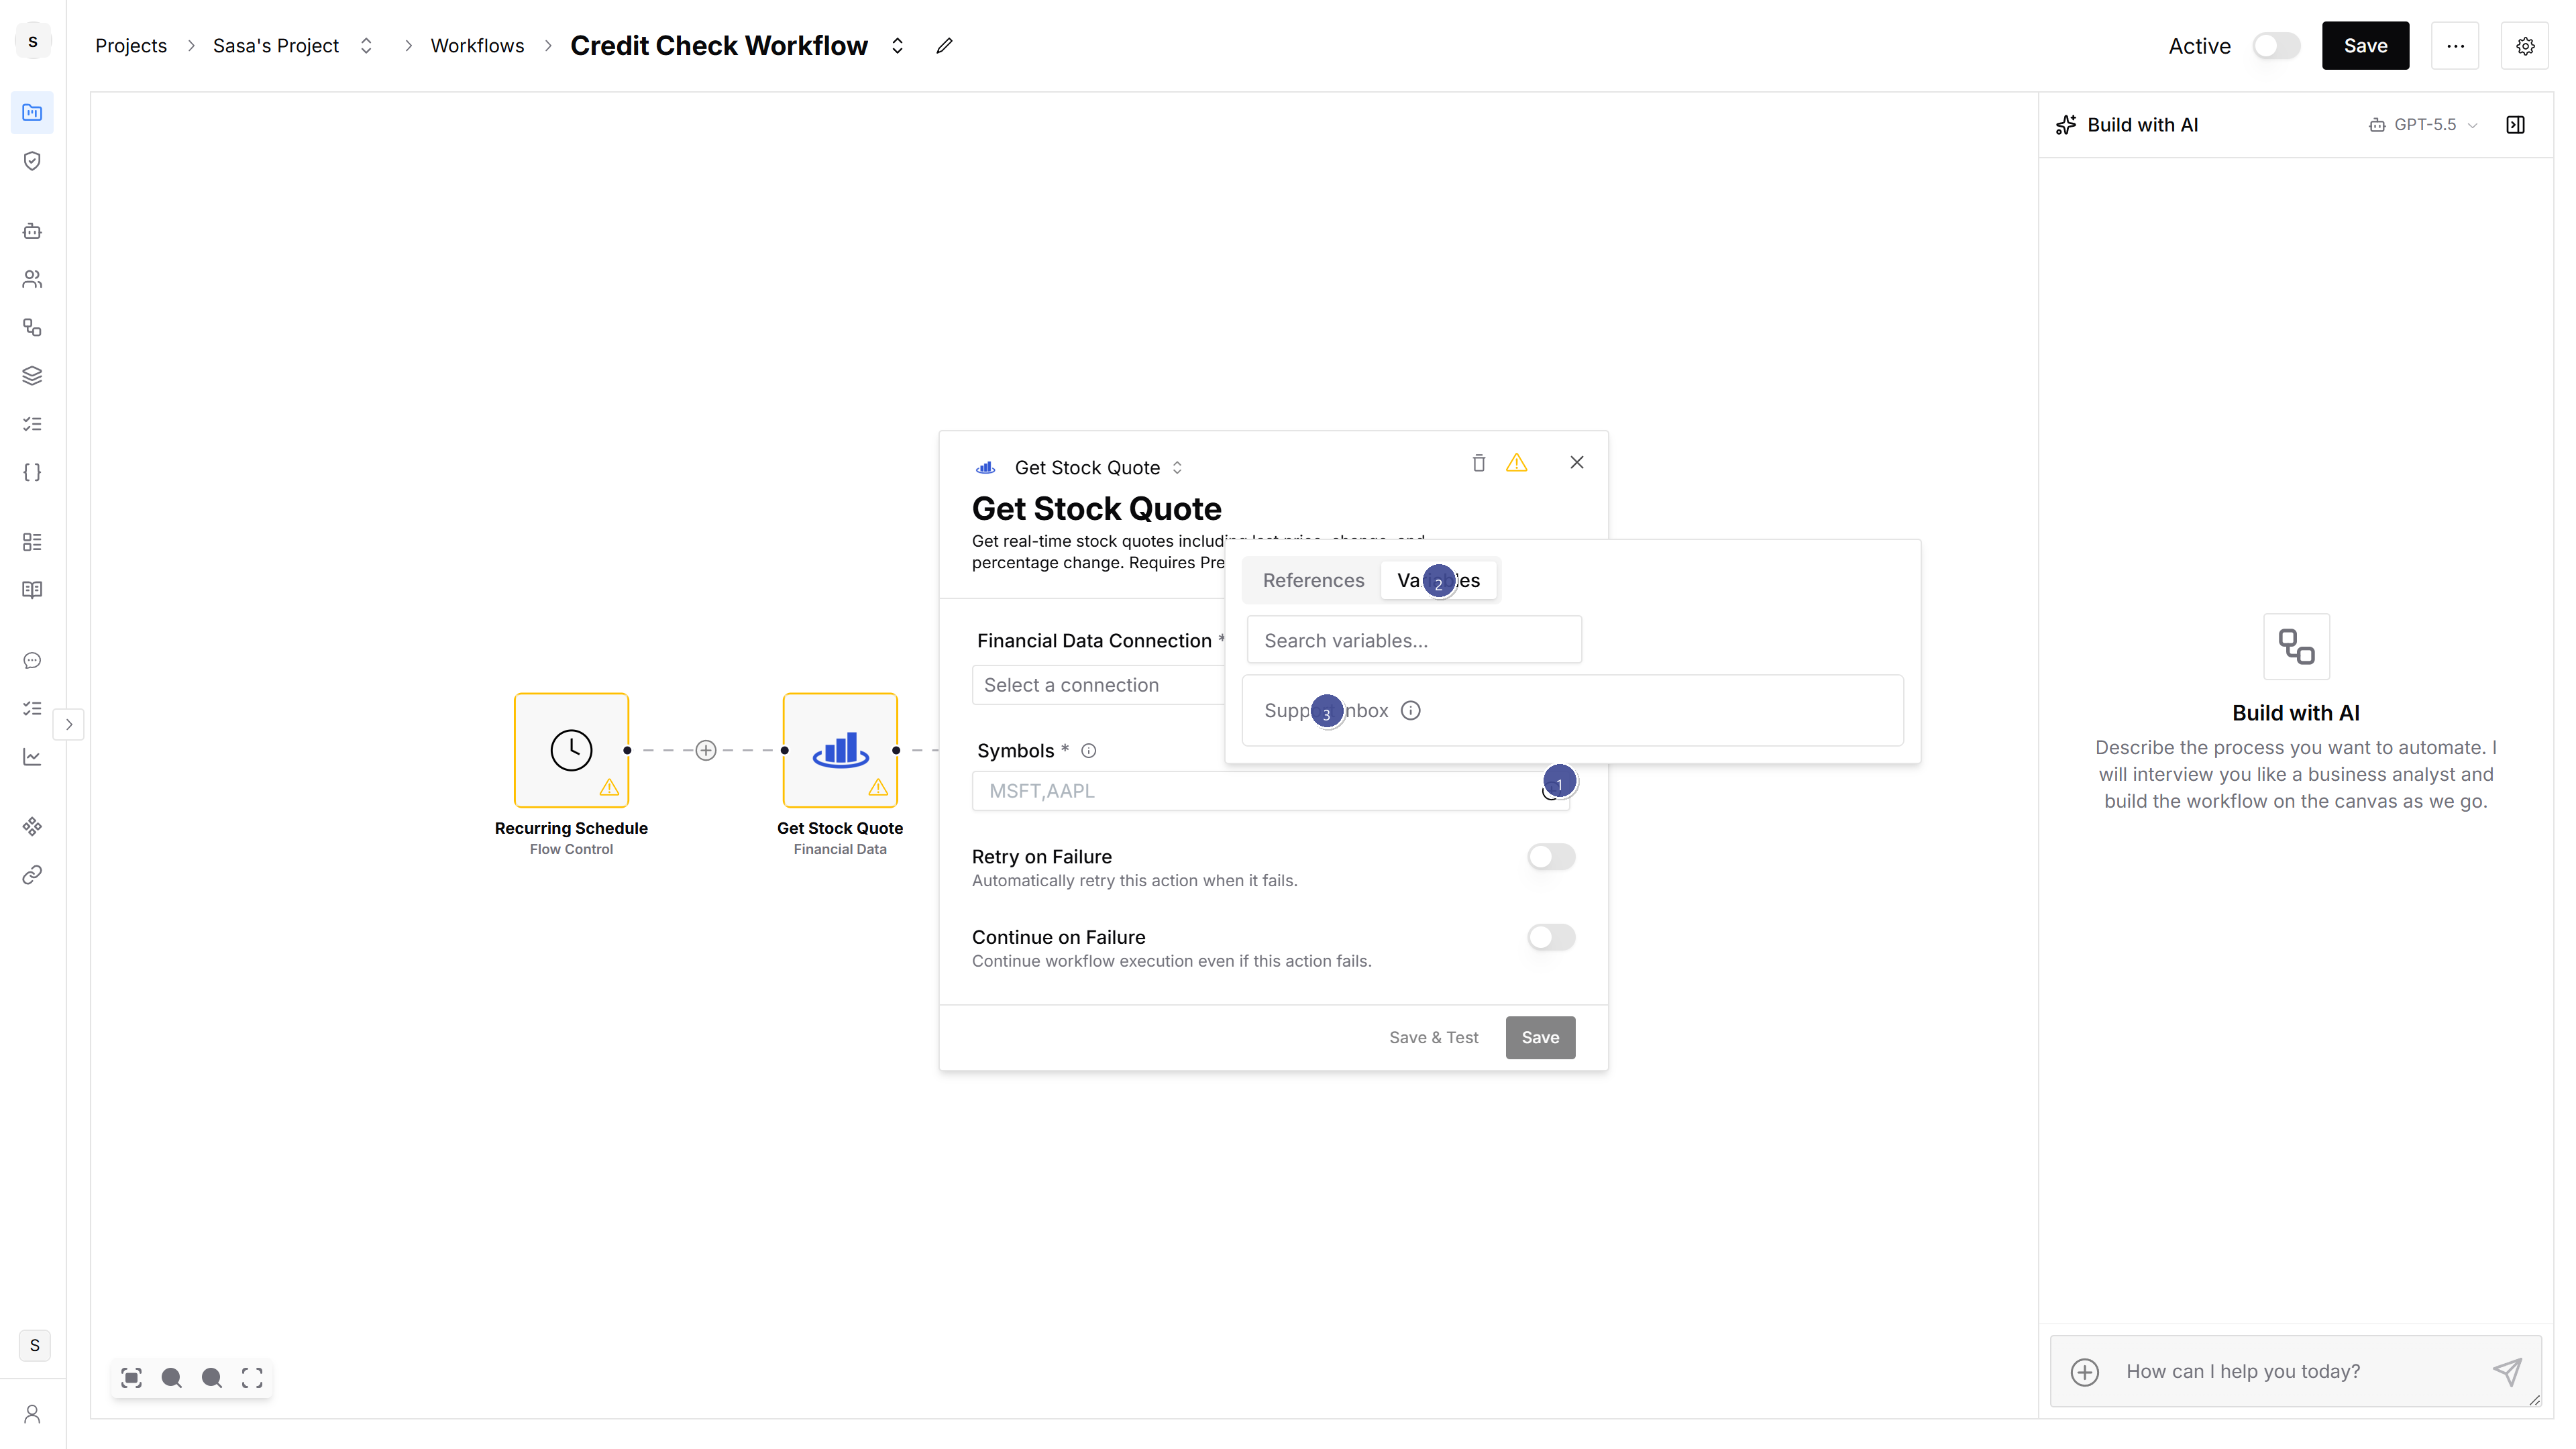Switch to the Variables tab

click(x=1438, y=580)
